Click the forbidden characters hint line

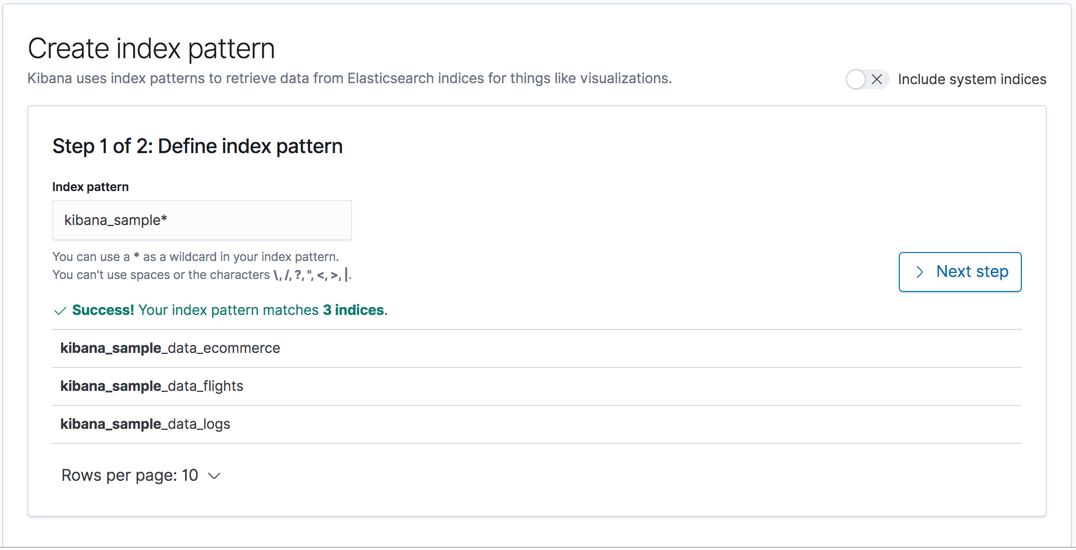201,275
